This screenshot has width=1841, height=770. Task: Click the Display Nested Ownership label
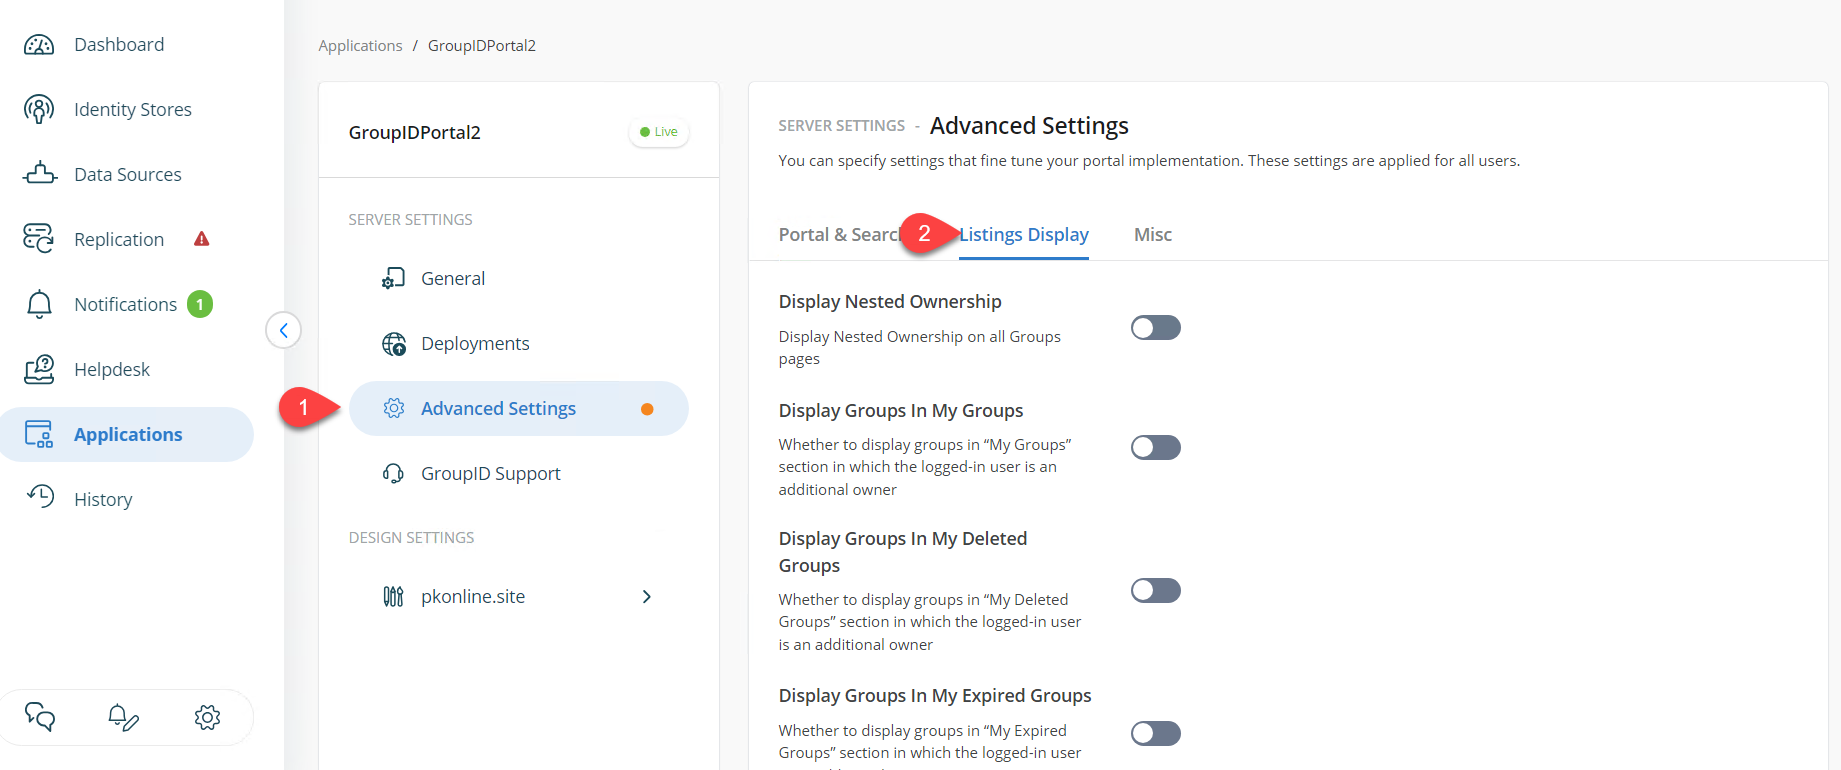click(890, 302)
